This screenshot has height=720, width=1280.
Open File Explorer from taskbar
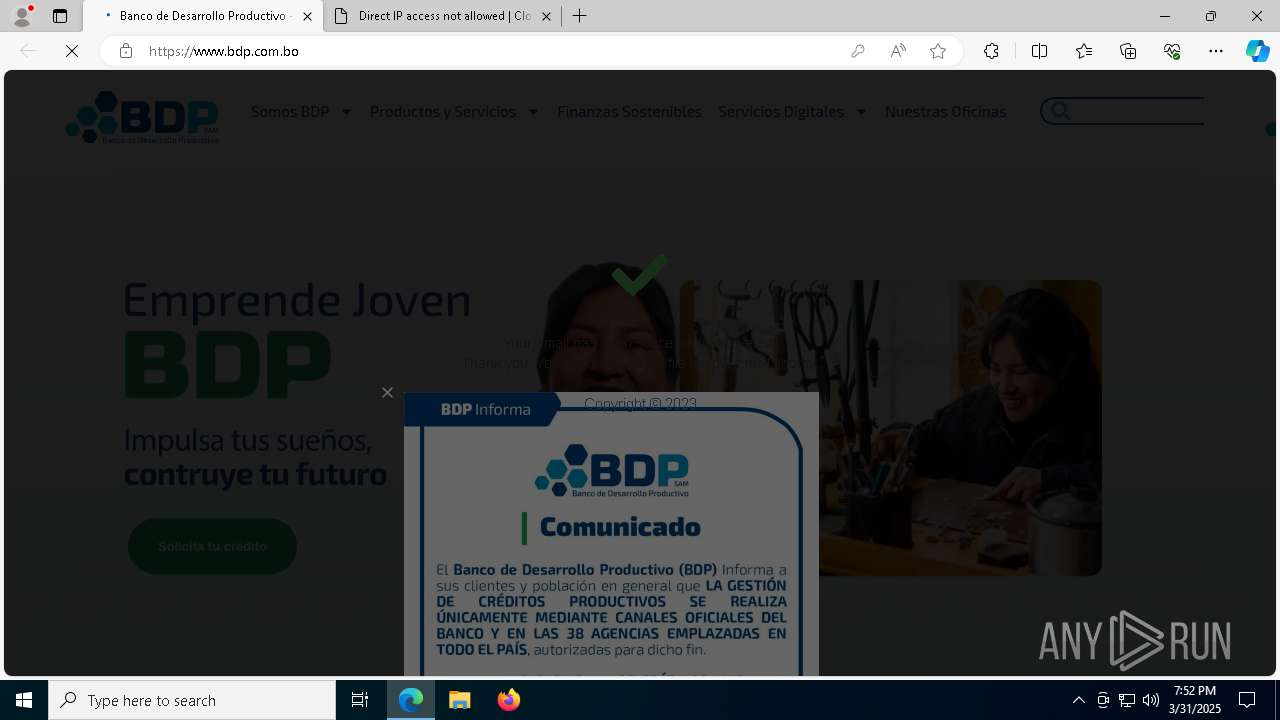coord(460,700)
